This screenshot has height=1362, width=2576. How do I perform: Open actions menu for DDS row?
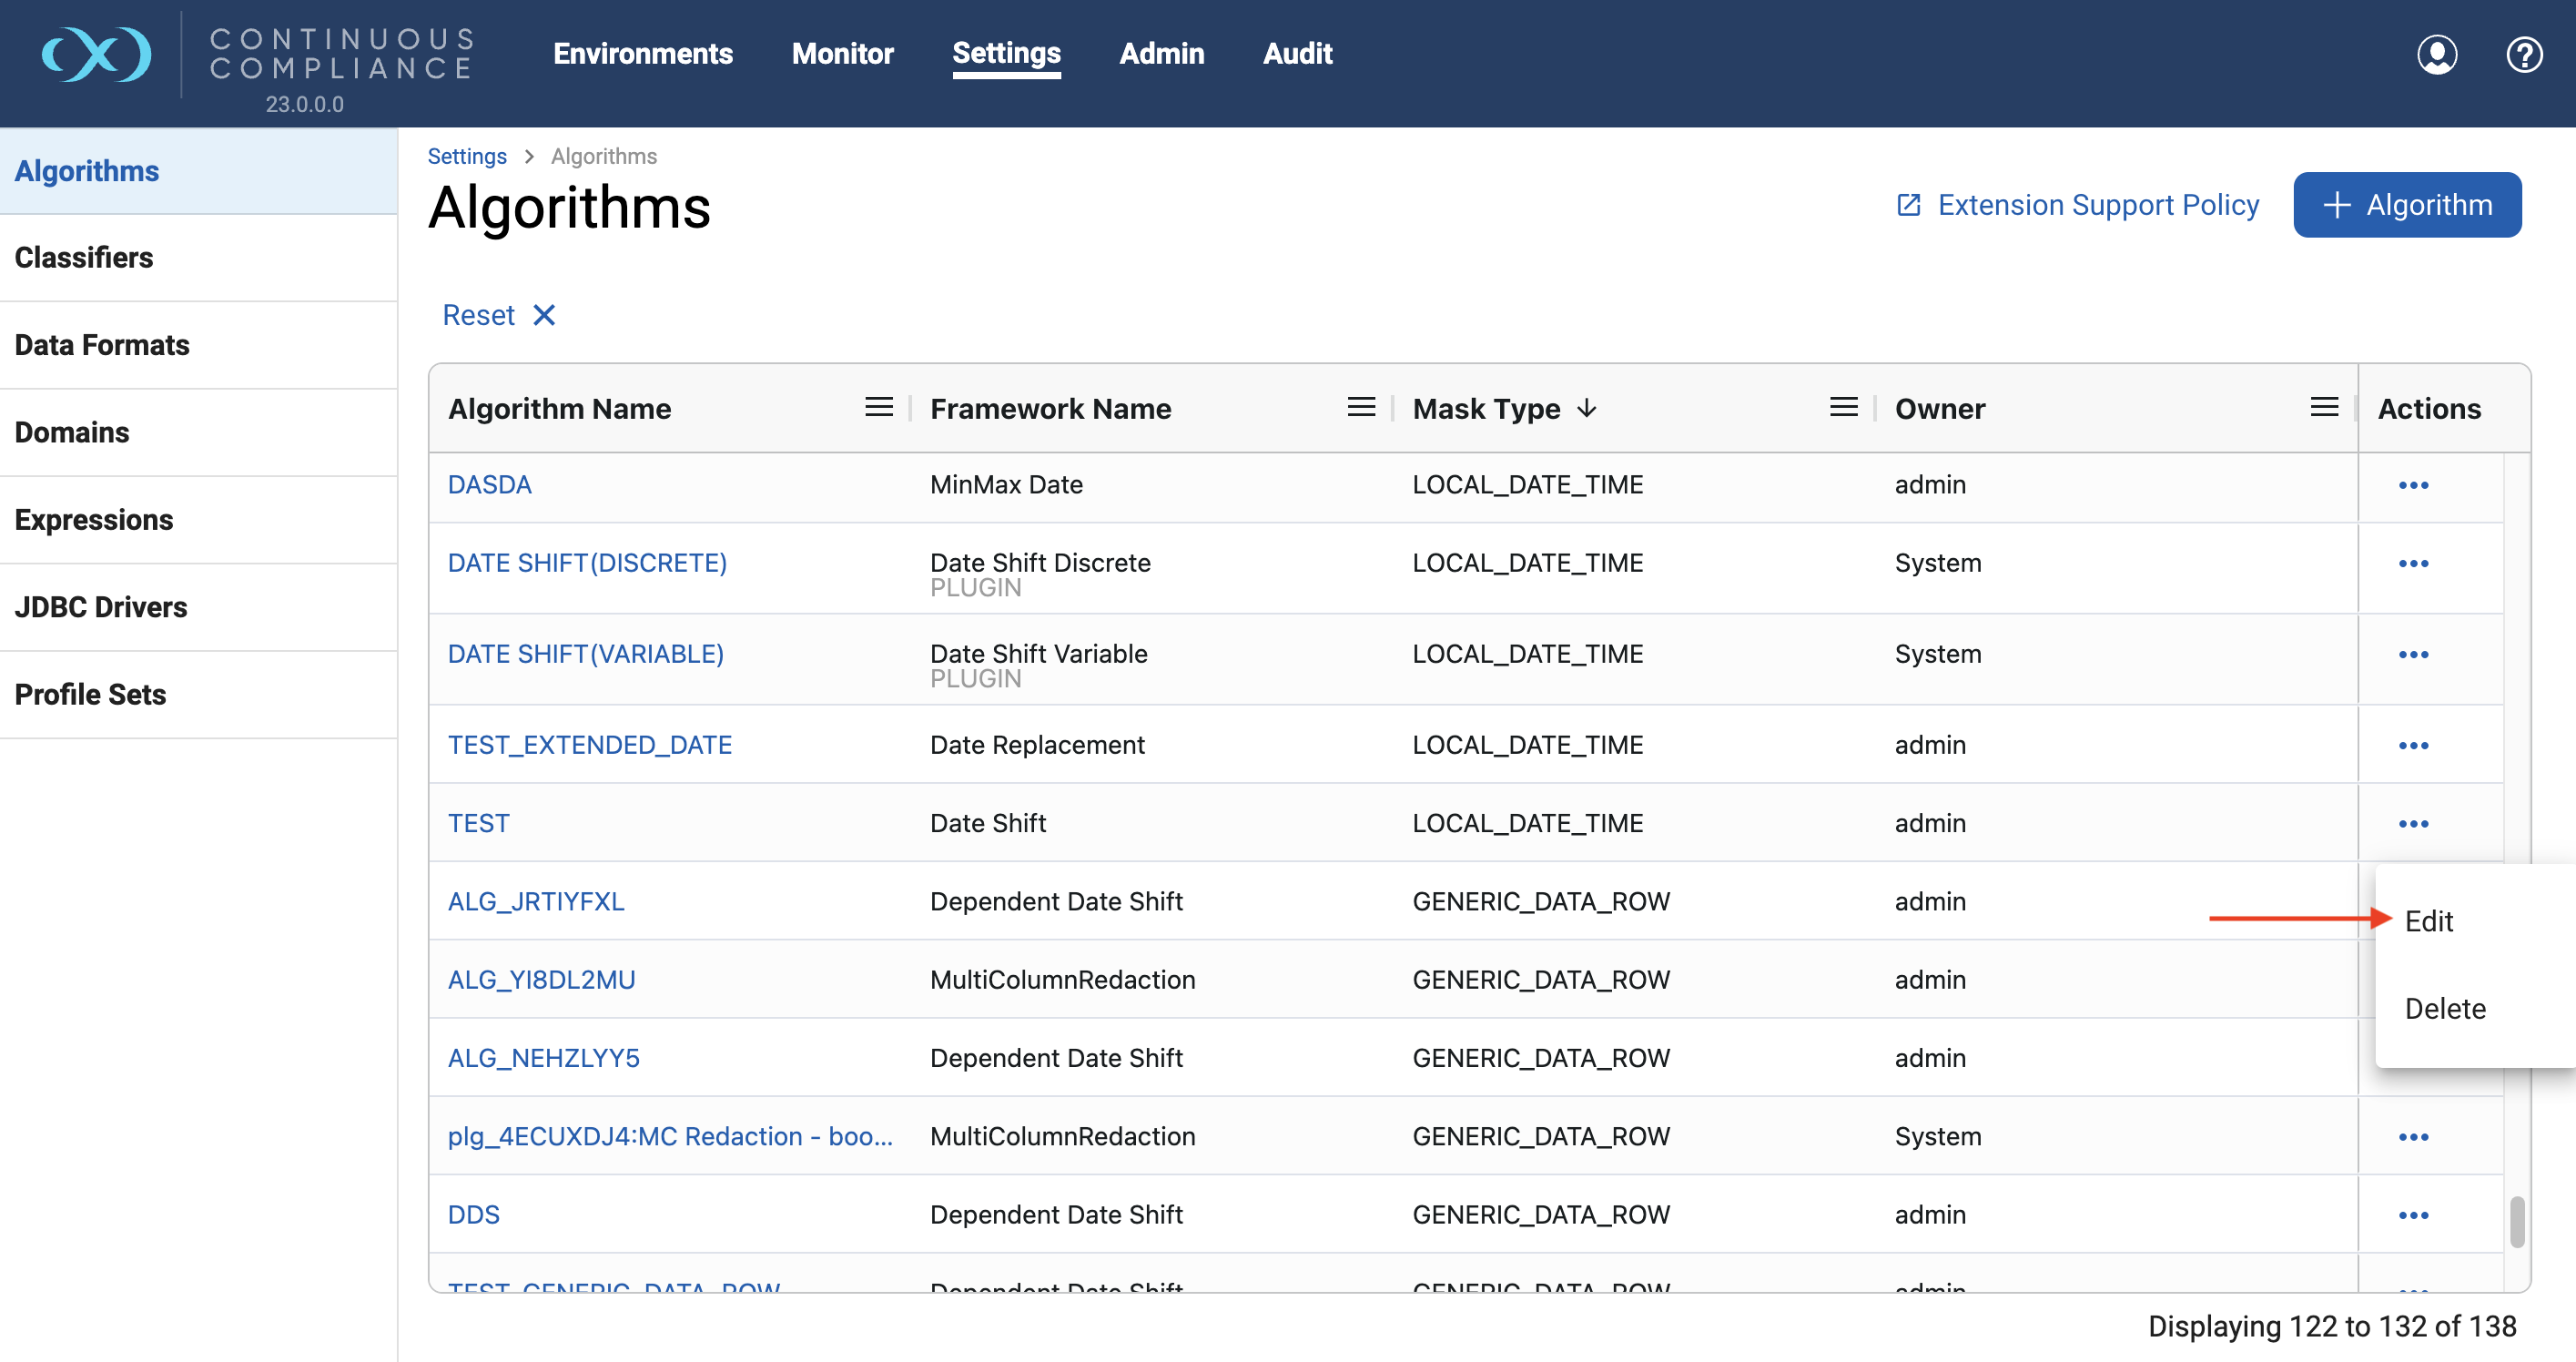tap(2412, 1216)
